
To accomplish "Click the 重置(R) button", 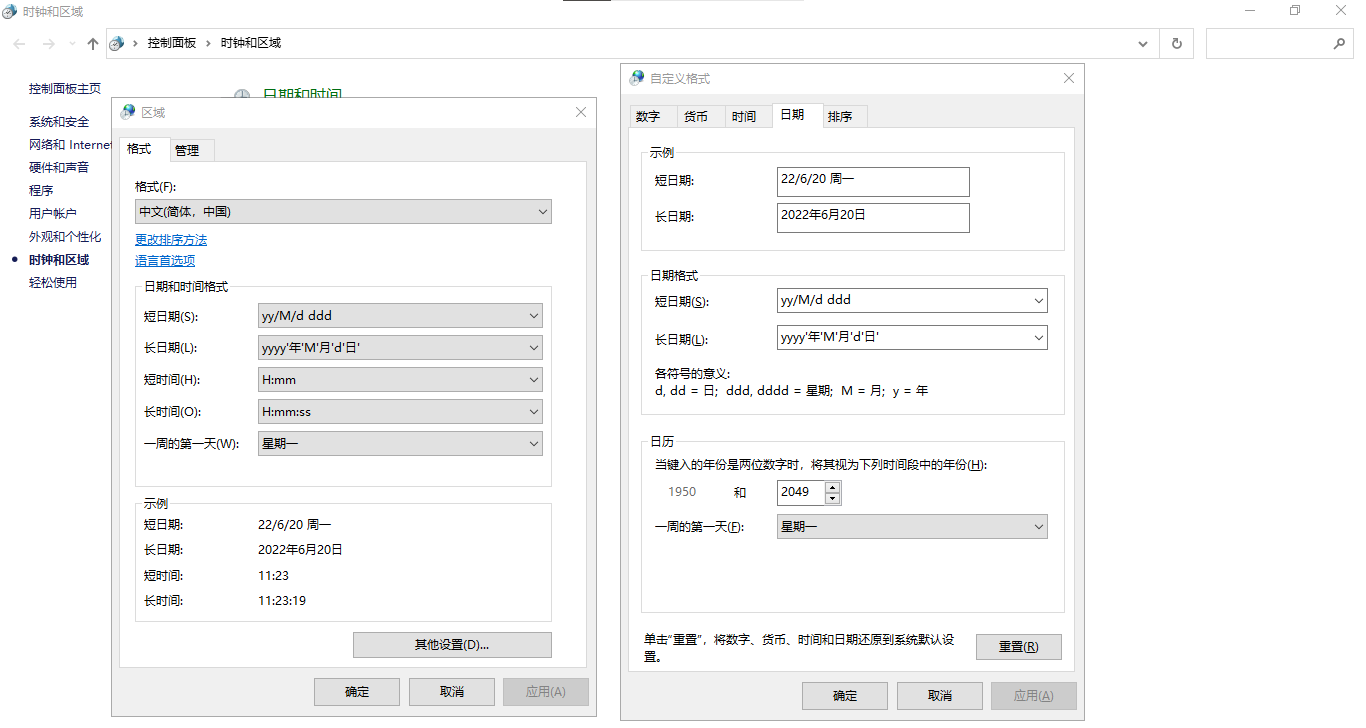I will 1018,647.
